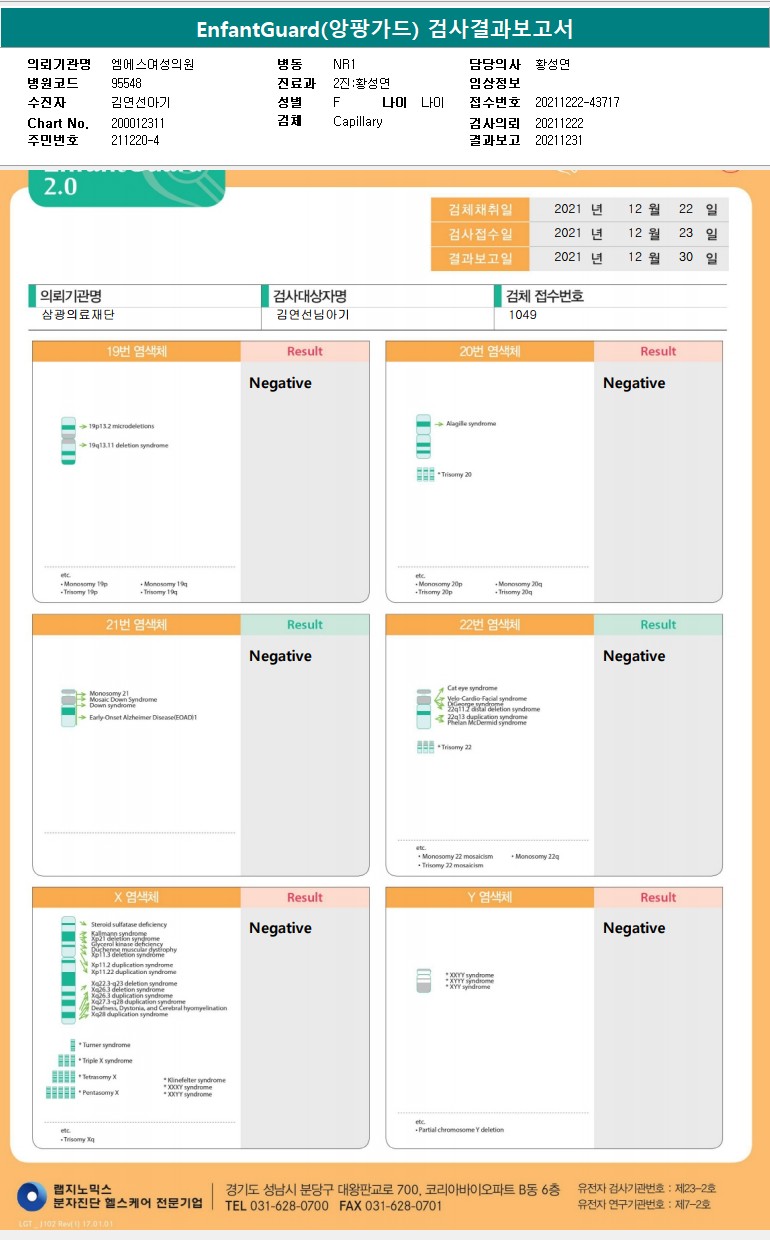770x1240 pixels.
Task: Click the 주민번호 value 211220-4
Action: pyautogui.click(x=135, y=141)
